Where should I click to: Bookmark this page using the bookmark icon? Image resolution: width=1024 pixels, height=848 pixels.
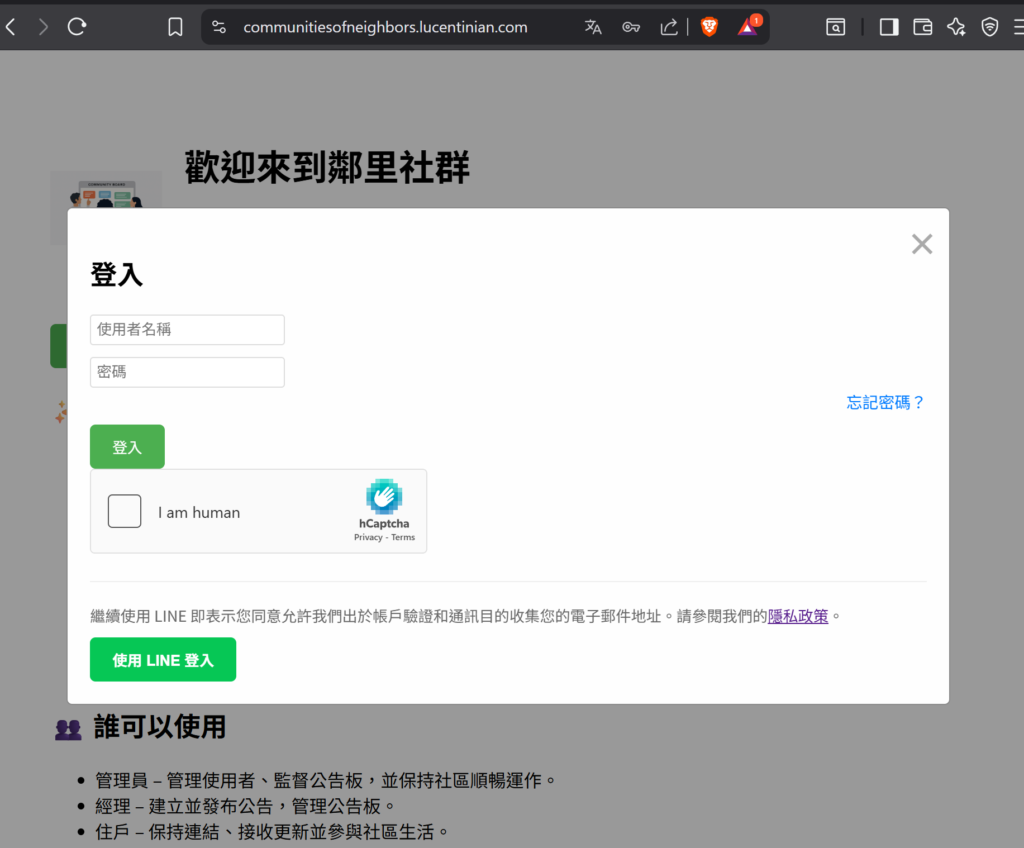pos(175,27)
